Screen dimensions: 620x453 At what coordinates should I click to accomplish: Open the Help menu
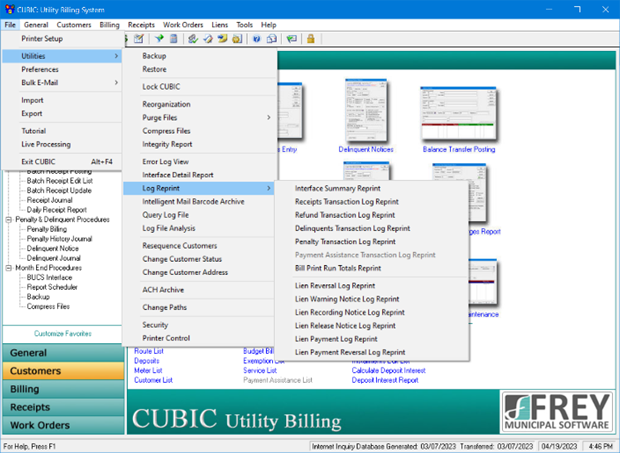(x=268, y=25)
